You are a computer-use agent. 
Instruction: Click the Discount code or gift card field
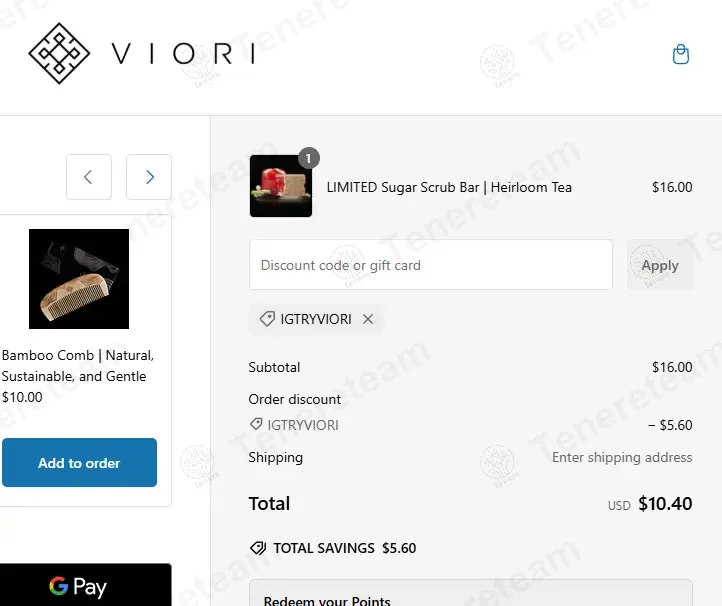(430, 265)
